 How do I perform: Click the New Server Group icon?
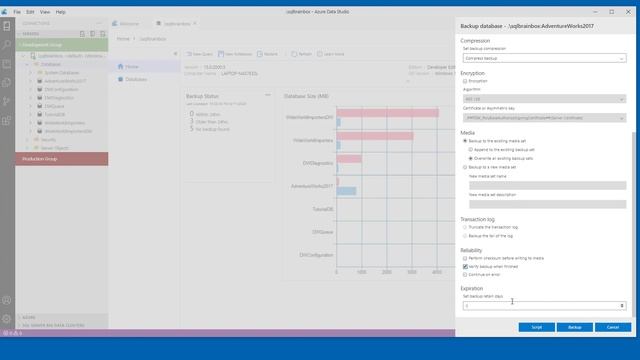pos(93,34)
